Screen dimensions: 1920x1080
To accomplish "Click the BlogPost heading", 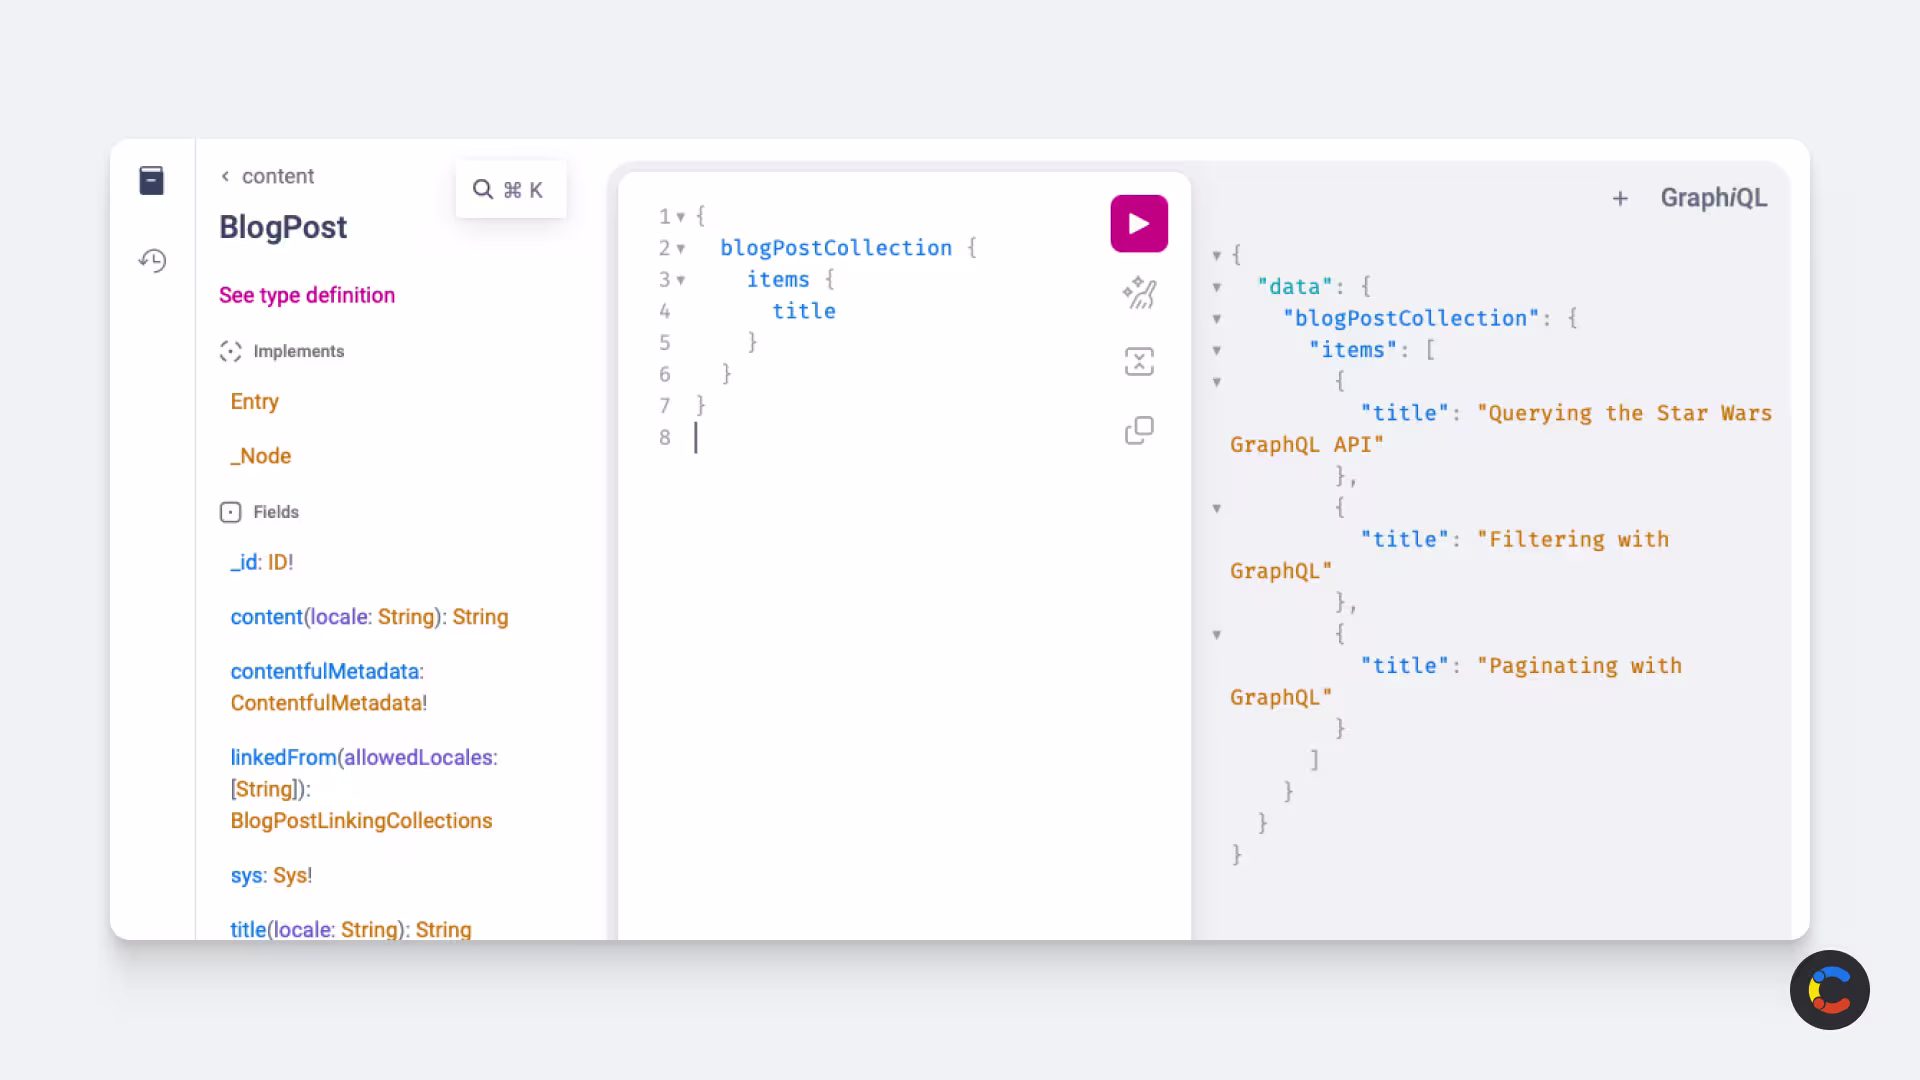I will coord(283,227).
